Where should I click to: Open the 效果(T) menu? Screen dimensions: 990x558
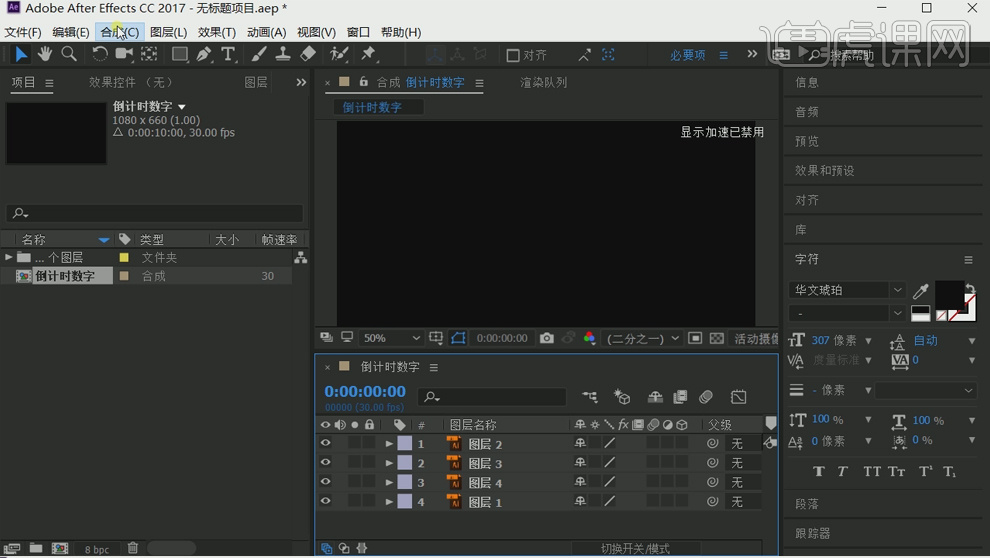216,32
